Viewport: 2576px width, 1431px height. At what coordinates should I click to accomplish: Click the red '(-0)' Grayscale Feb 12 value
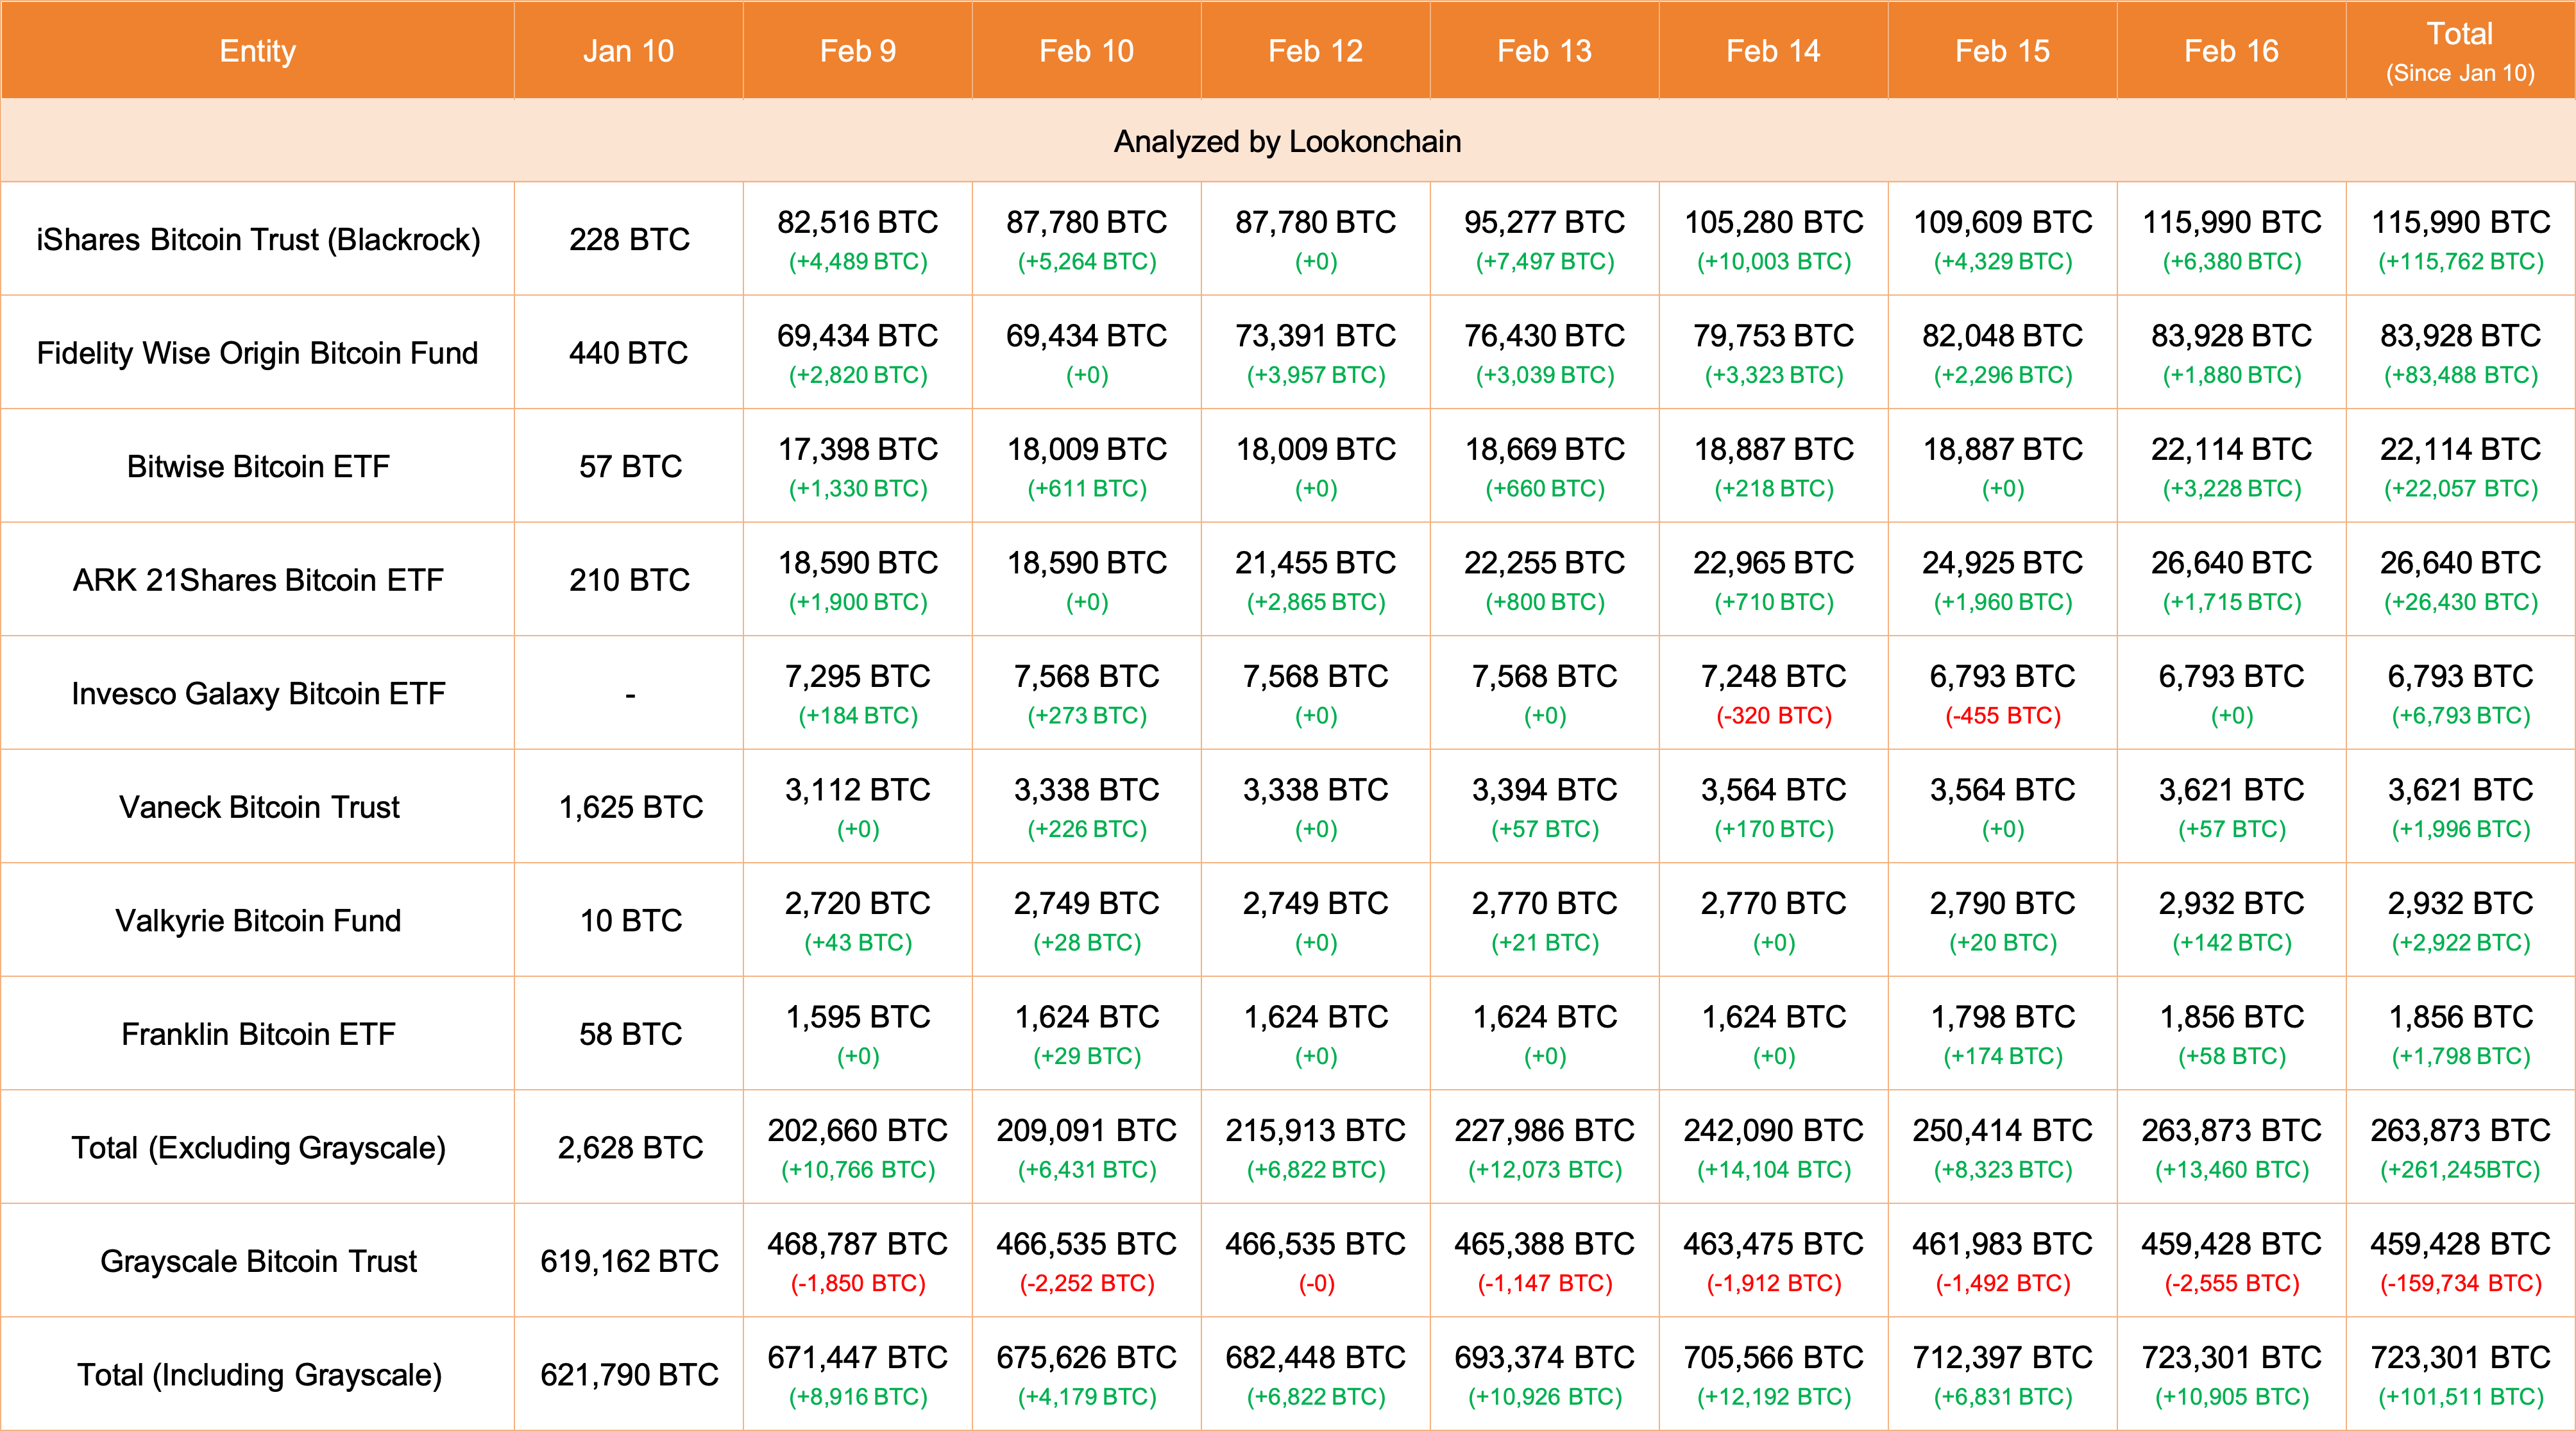tap(1316, 1283)
